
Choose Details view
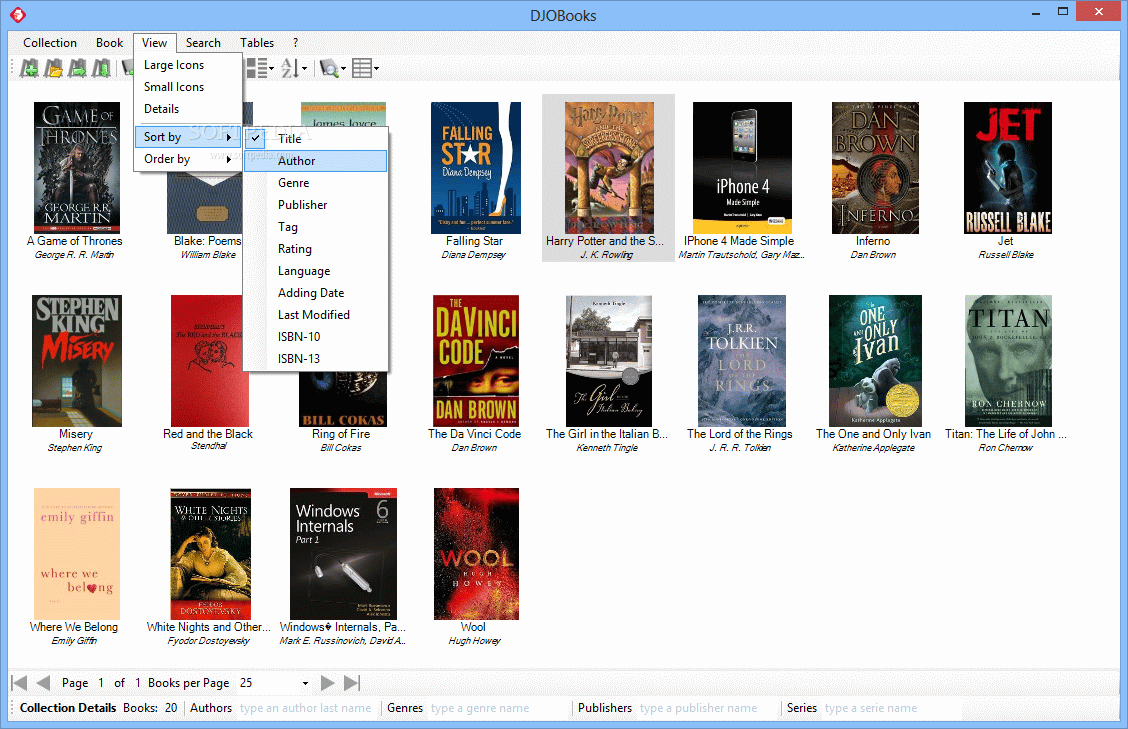(188, 109)
